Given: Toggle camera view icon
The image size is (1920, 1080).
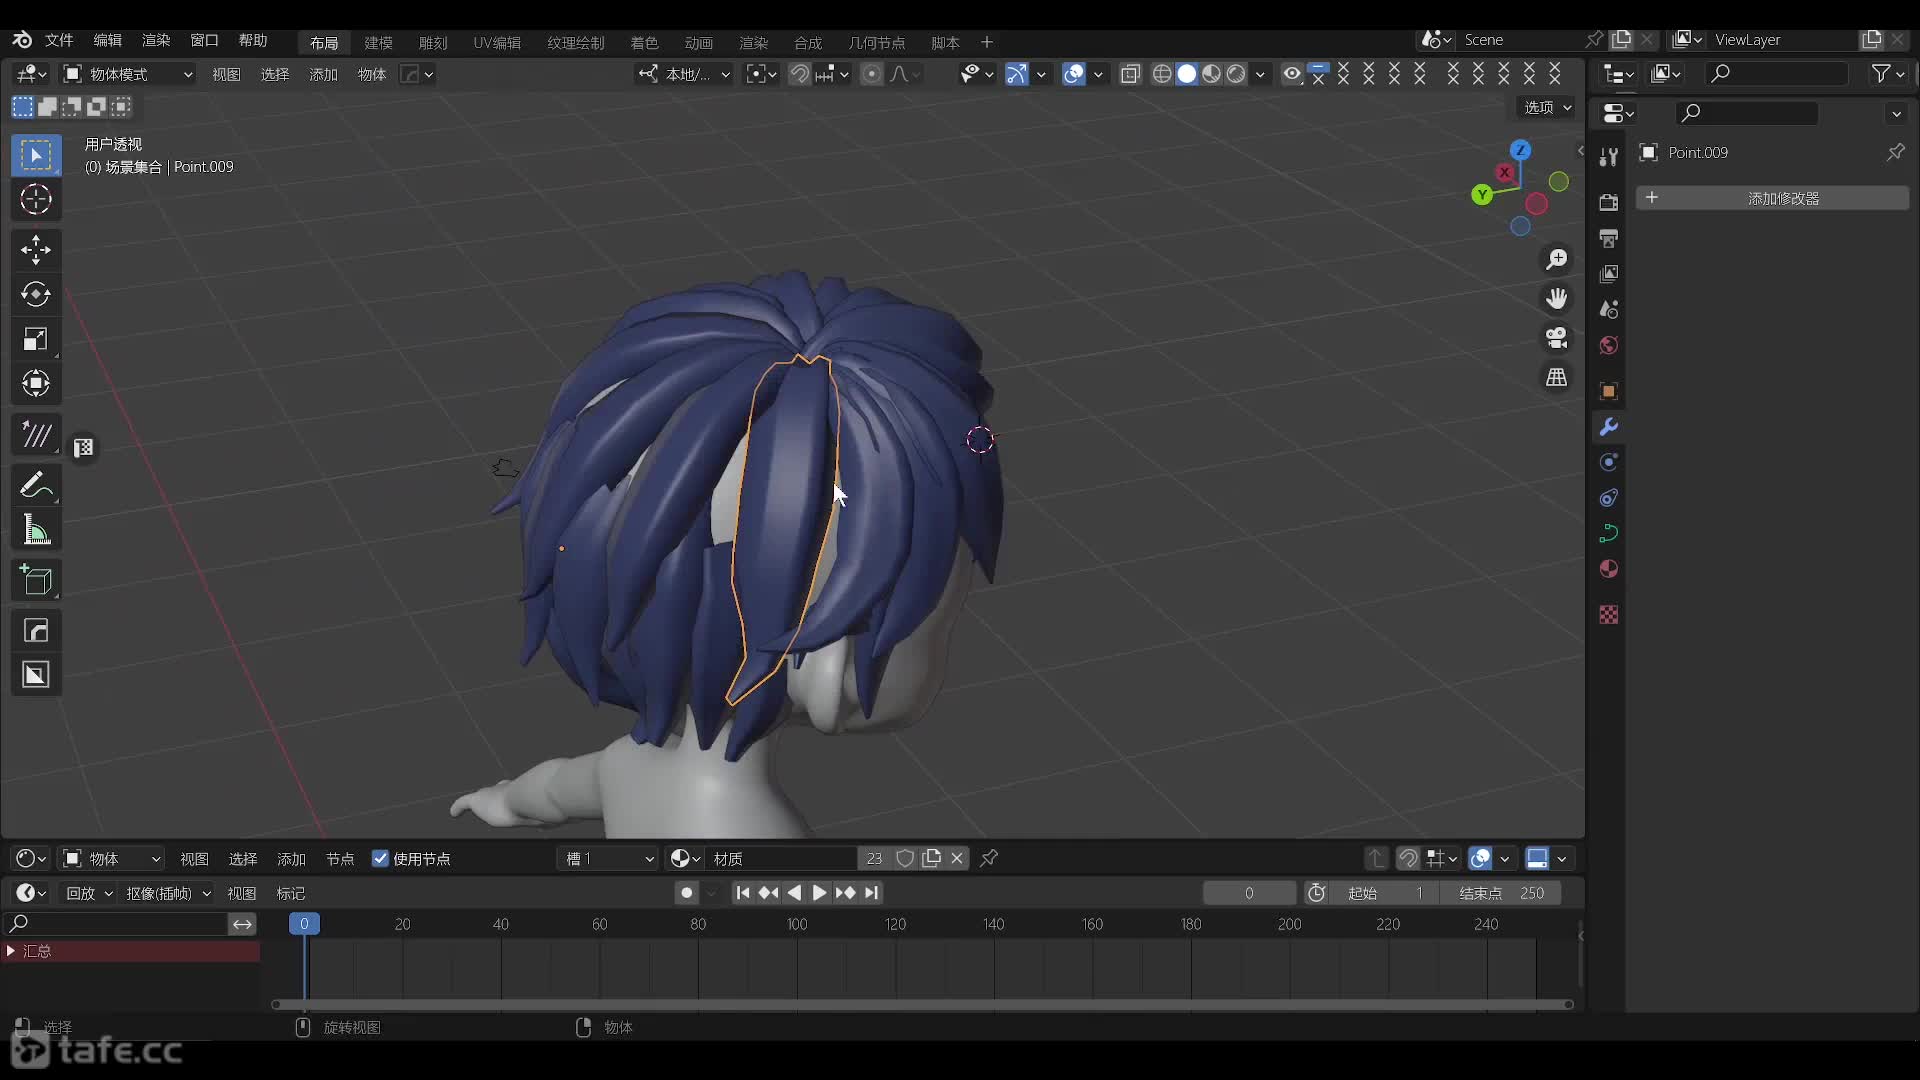Looking at the screenshot, I should [x=1557, y=338].
